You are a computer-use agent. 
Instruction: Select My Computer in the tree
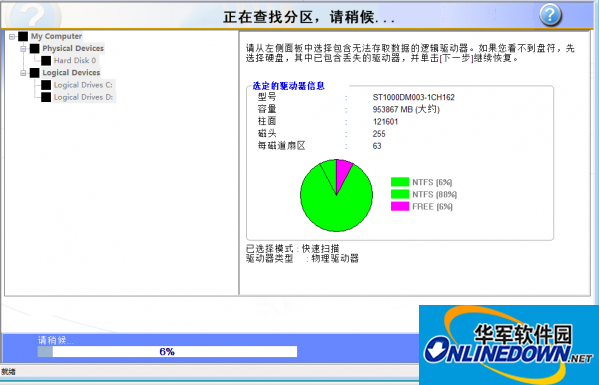[57, 36]
